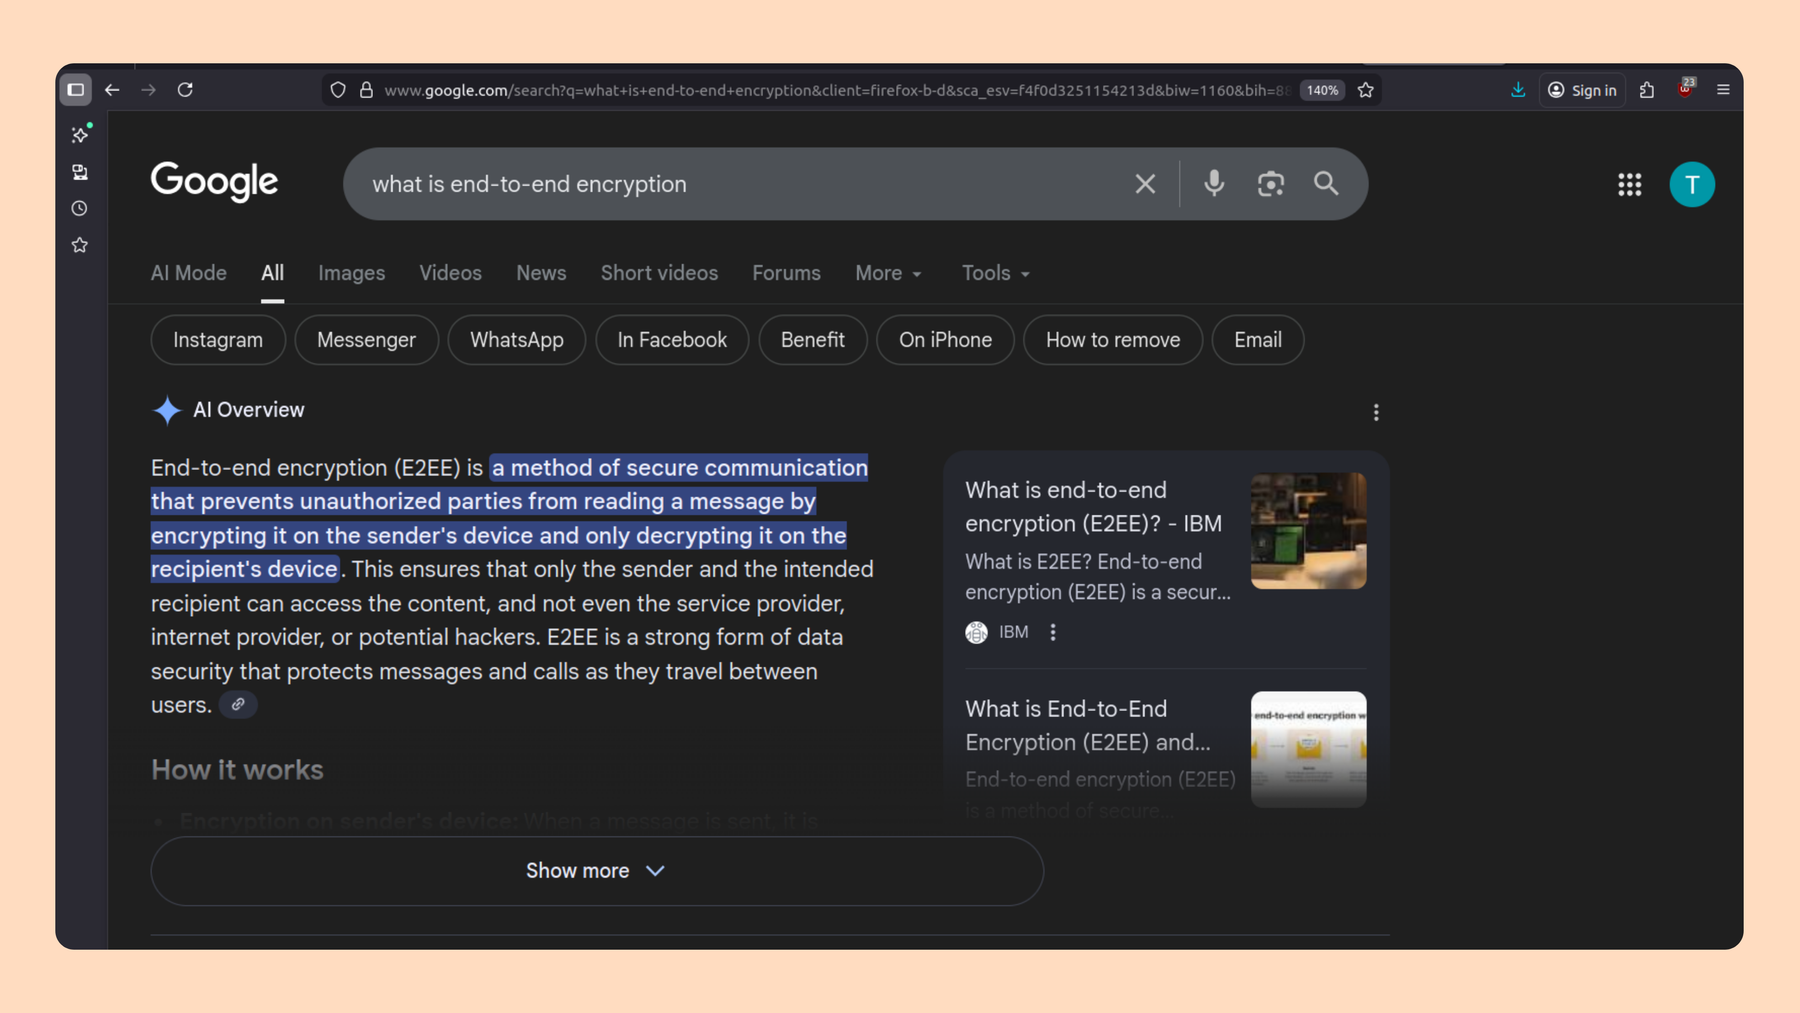
Task: Expand AI Overview with Show more
Action: tap(597, 871)
